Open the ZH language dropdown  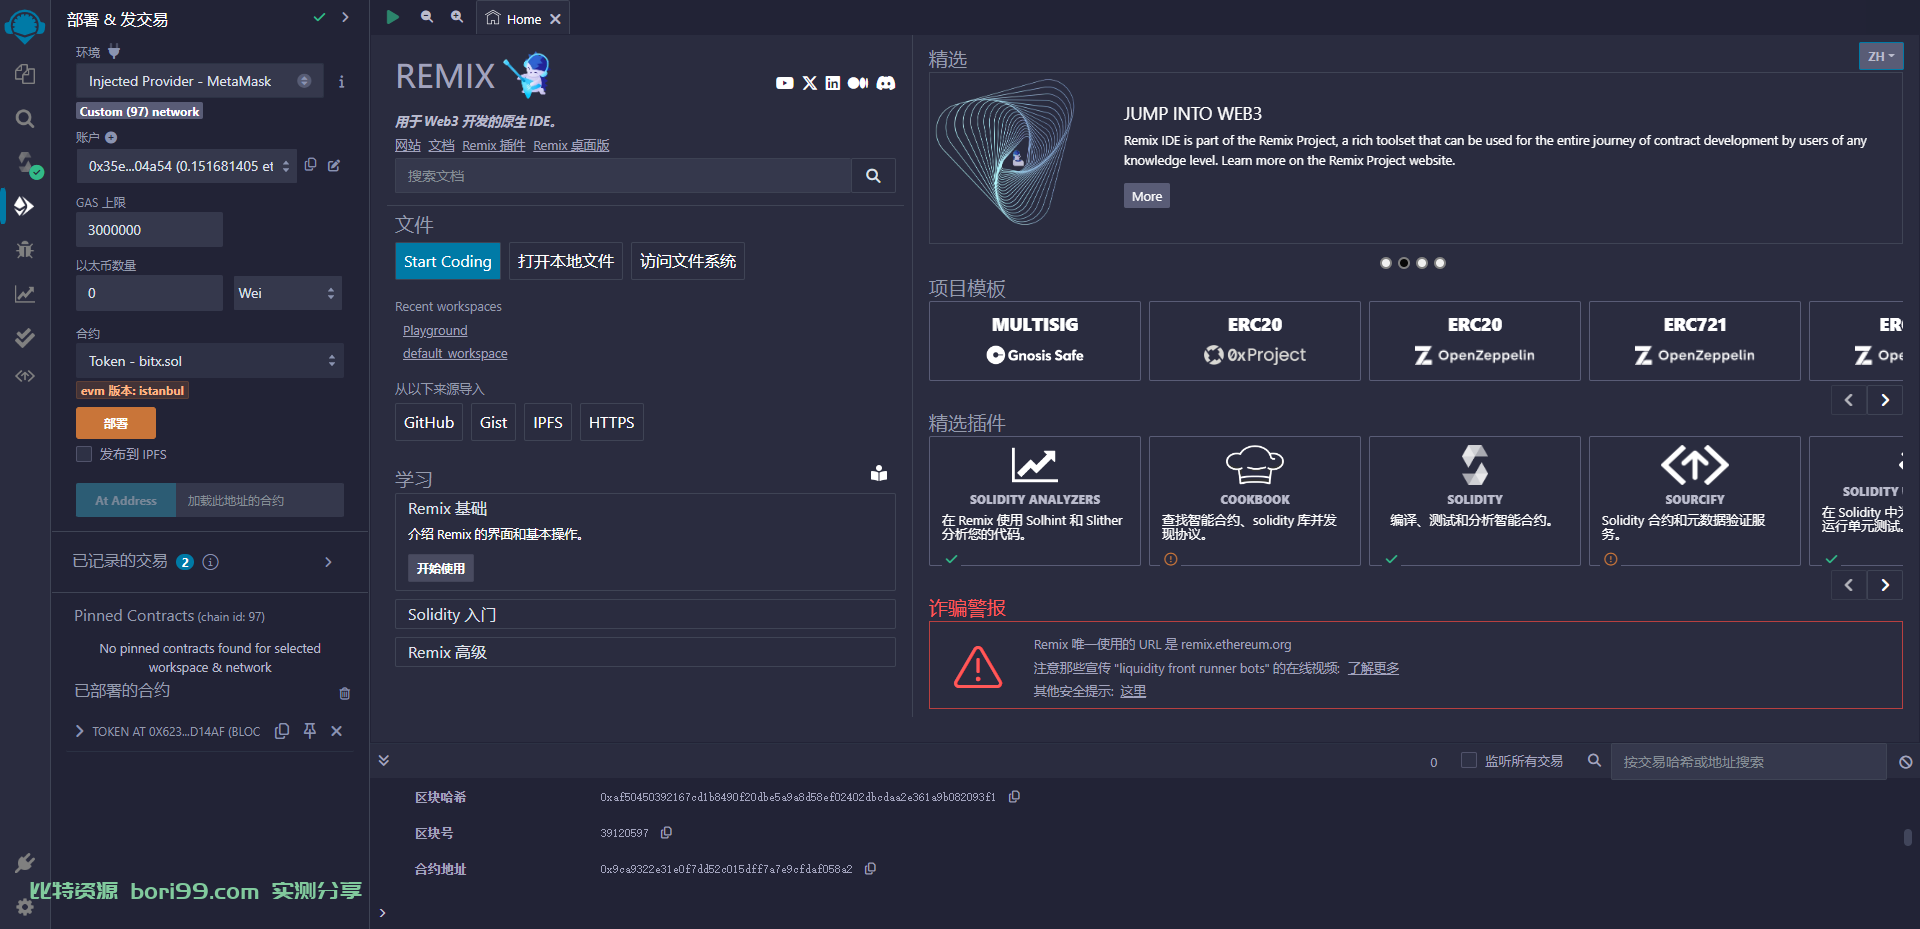1880,56
